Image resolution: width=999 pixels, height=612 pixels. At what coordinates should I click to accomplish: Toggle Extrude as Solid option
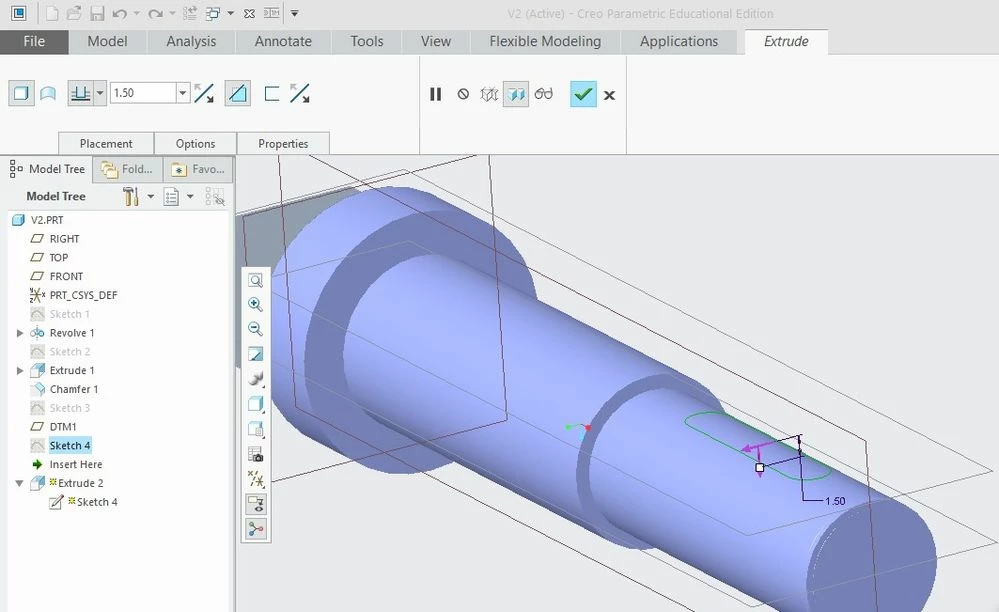[21, 94]
